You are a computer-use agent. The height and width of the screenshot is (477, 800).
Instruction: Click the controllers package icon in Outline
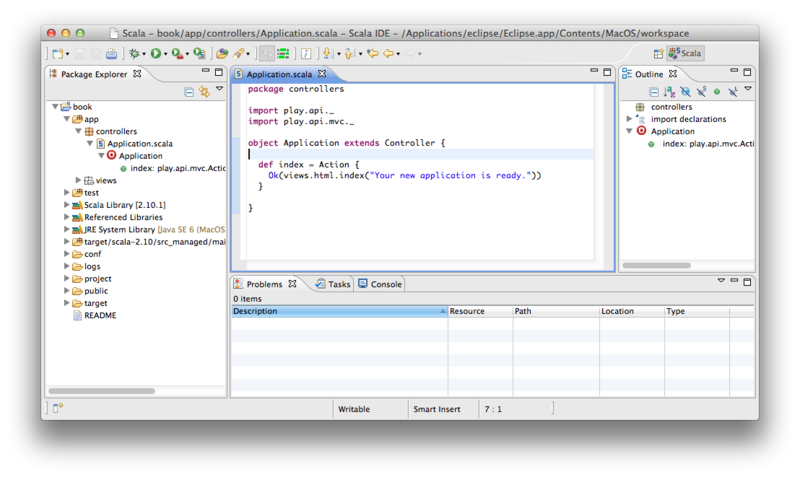pyautogui.click(x=640, y=107)
